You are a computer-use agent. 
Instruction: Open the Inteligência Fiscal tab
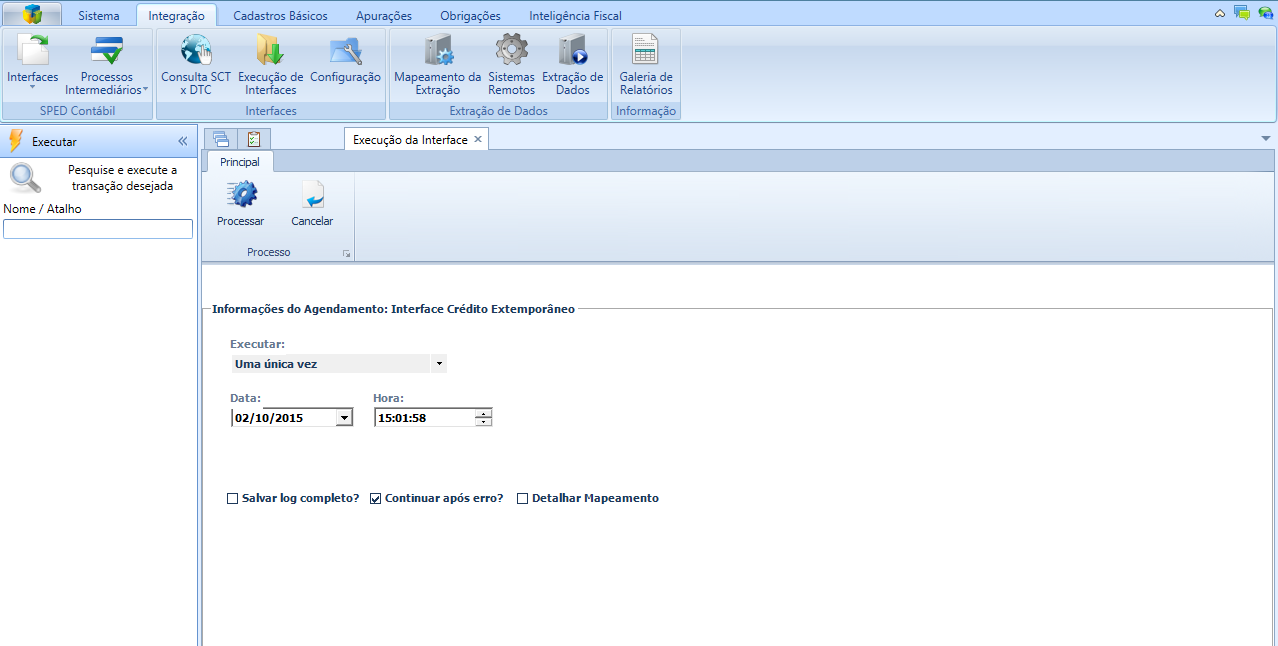click(x=575, y=16)
